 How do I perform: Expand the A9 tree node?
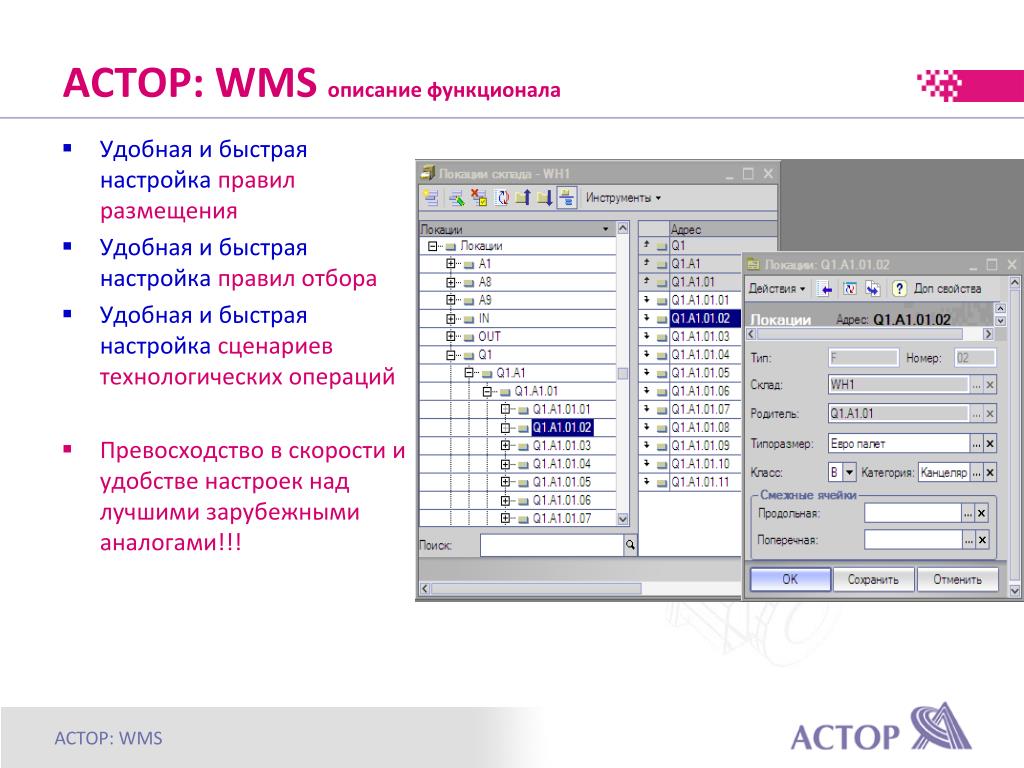(x=451, y=300)
